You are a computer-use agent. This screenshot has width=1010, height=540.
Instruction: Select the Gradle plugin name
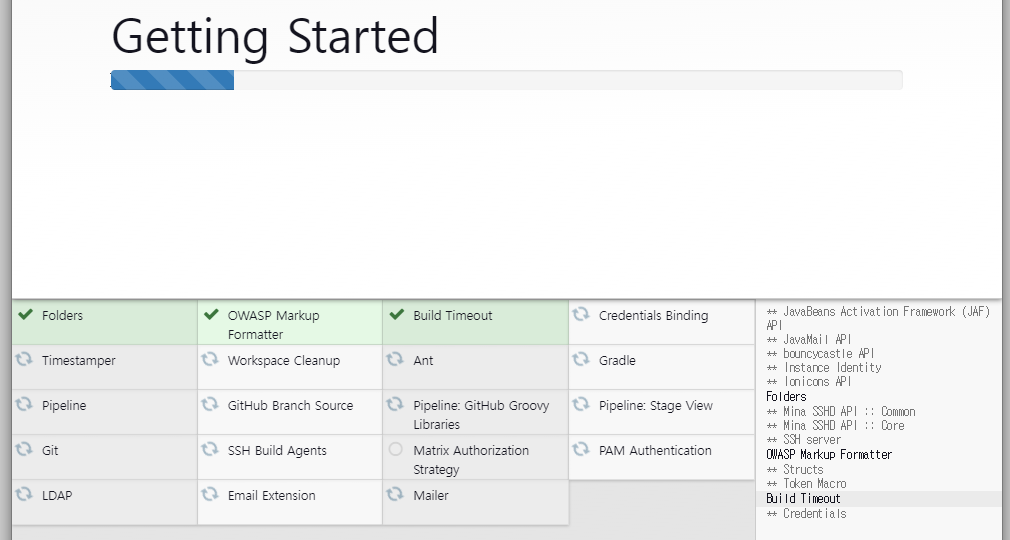[x=617, y=360]
